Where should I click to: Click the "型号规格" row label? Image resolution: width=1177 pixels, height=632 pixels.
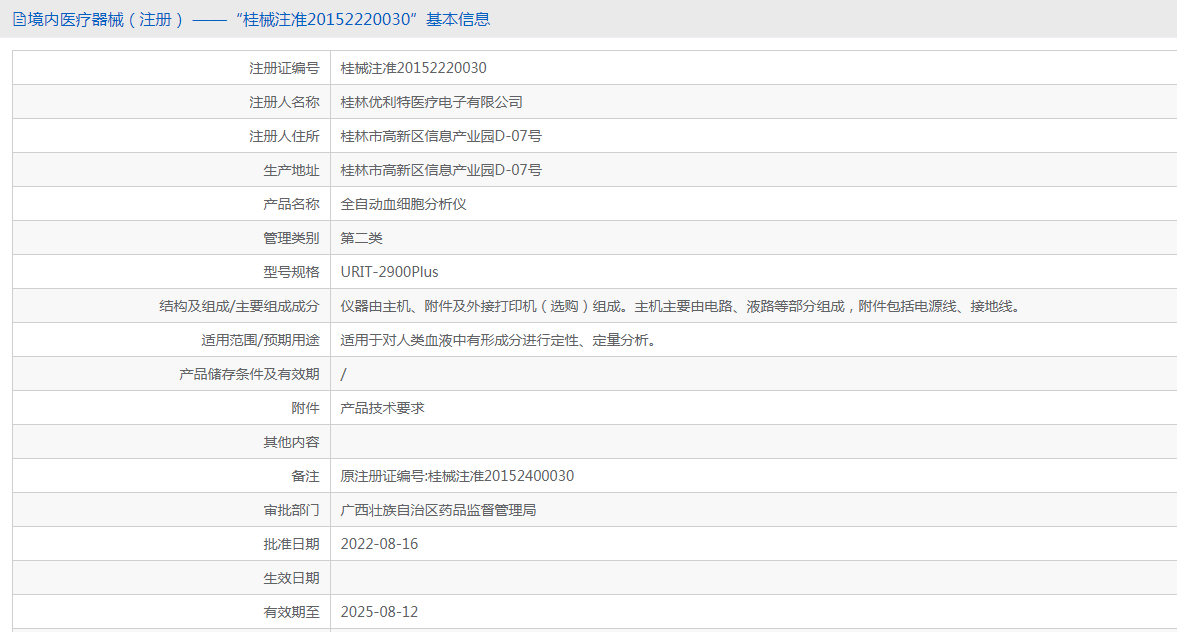[291, 272]
